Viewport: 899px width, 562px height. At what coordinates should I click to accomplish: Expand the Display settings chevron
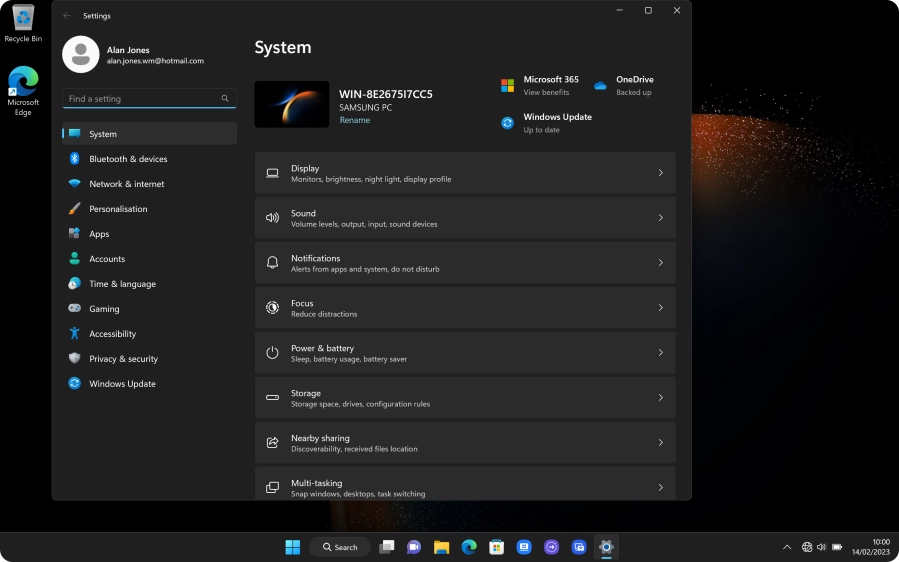tap(660, 173)
